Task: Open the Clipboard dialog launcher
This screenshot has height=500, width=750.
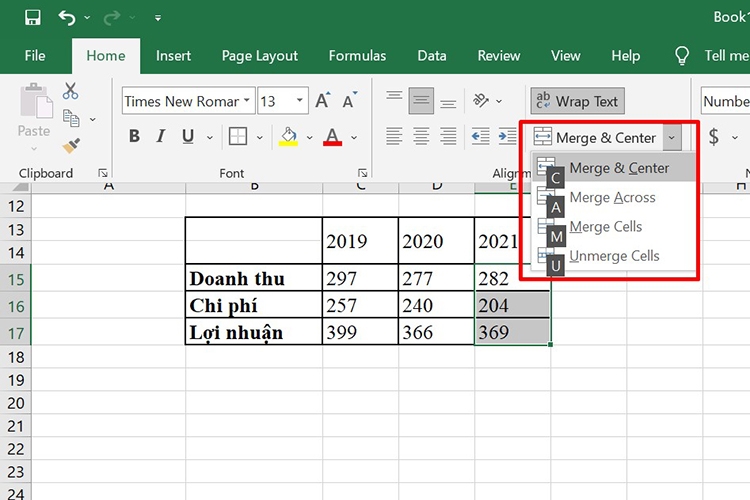Action: (x=102, y=173)
